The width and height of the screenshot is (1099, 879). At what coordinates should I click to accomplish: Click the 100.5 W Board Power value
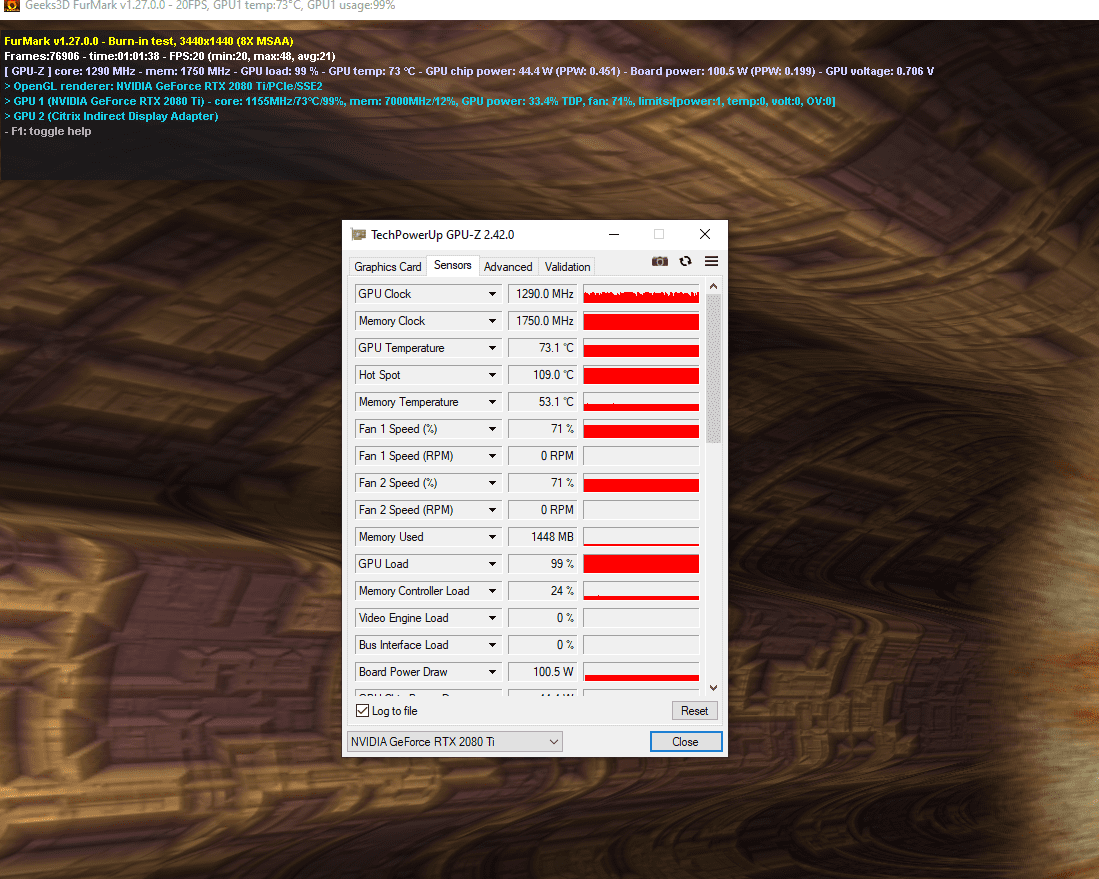coord(542,672)
